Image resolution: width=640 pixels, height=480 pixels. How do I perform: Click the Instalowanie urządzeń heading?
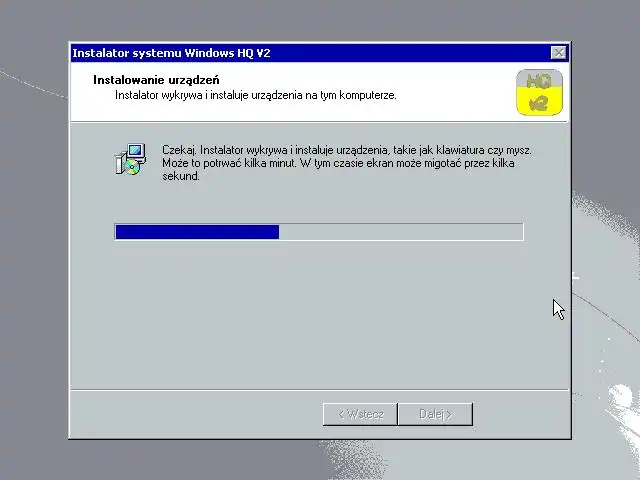coord(156,80)
